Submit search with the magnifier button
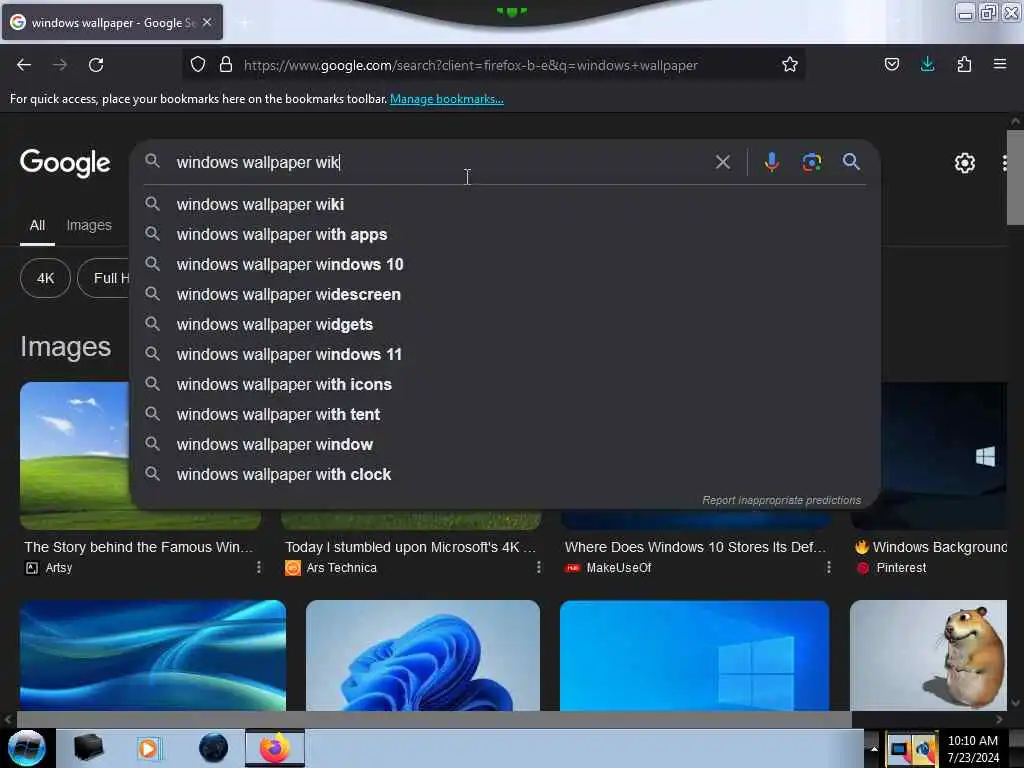Image resolution: width=1024 pixels, height=768 pixels. (851, 161)
